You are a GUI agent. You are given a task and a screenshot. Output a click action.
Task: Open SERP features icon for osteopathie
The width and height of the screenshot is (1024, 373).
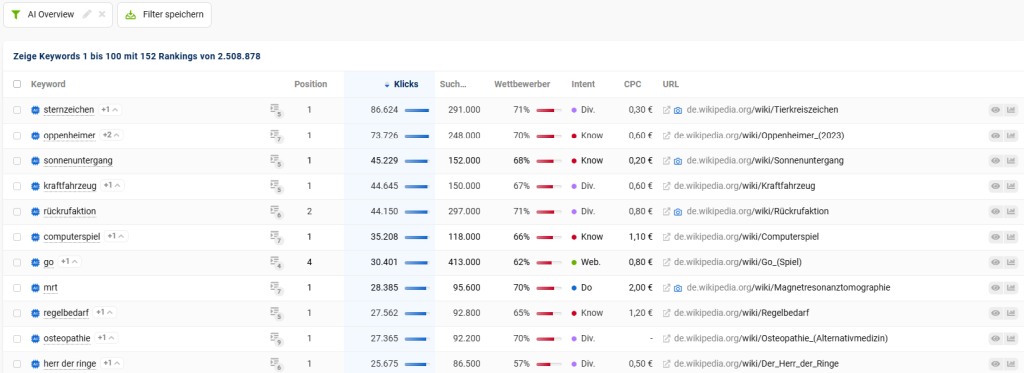point(276,339)
